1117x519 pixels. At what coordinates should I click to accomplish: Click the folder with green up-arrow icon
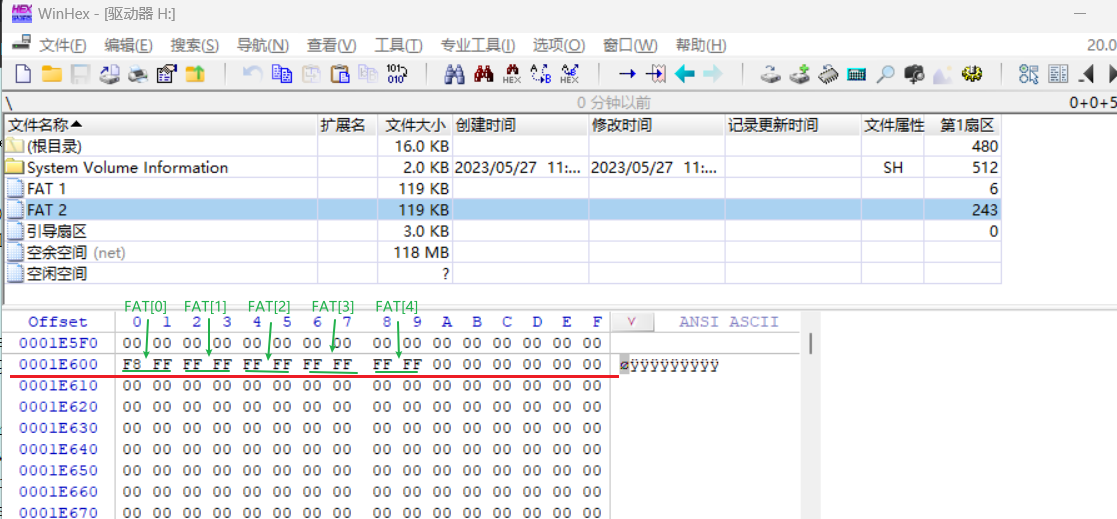tap(195, 73)
